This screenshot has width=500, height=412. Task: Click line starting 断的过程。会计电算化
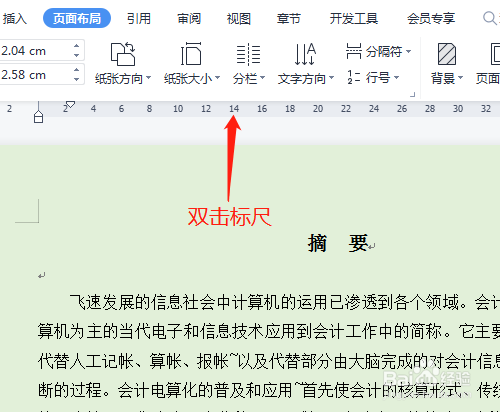tap(269, 390)
